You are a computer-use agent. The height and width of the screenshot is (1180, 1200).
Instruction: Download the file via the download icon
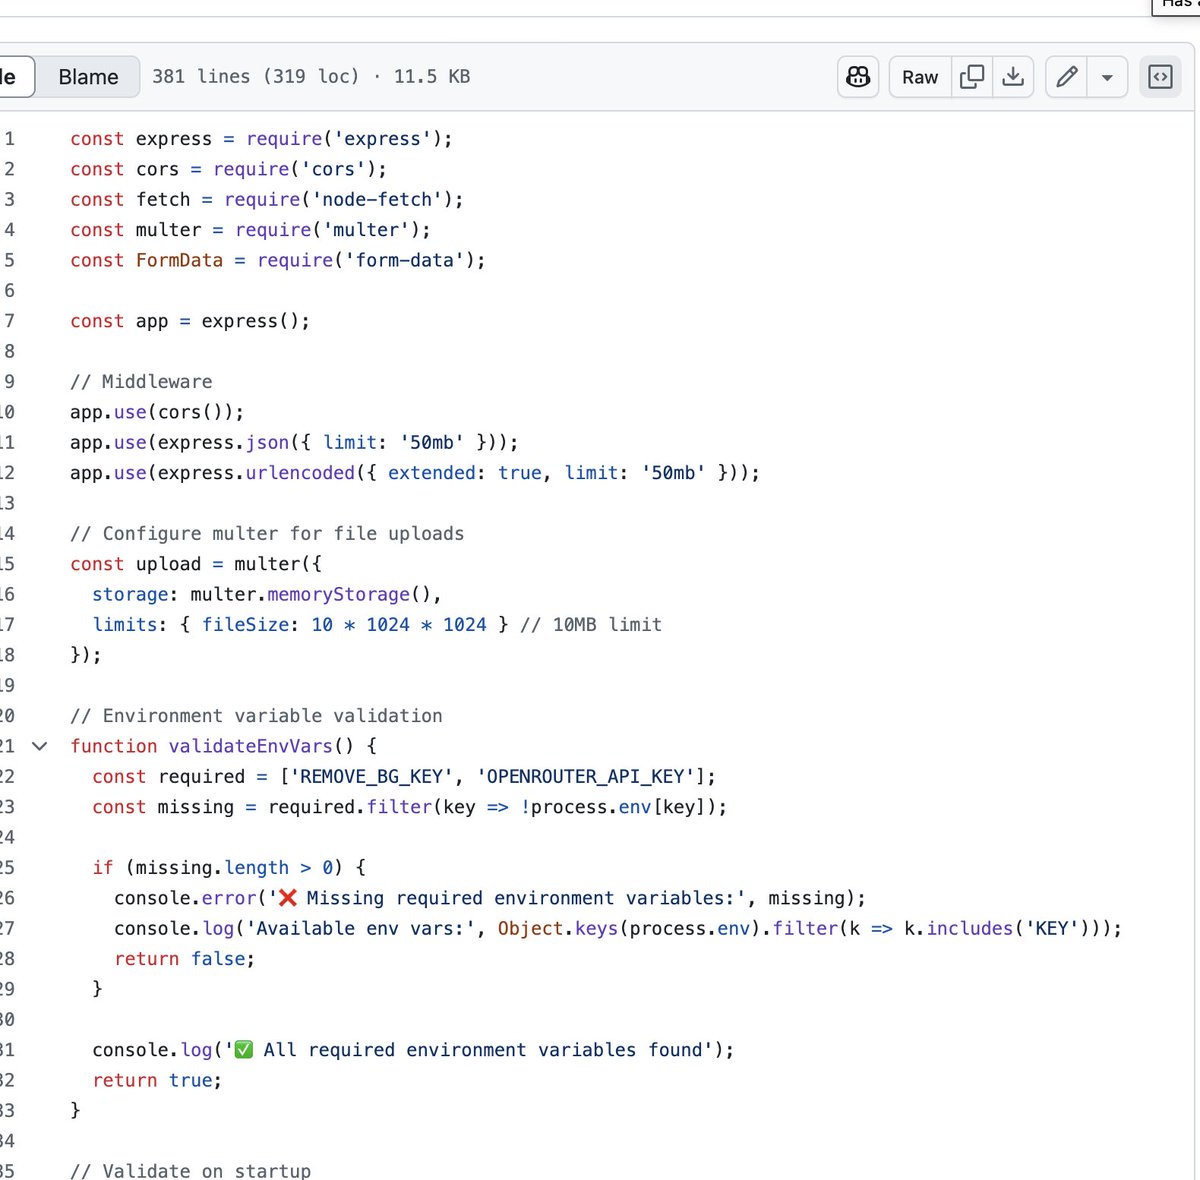(1013, 76)
